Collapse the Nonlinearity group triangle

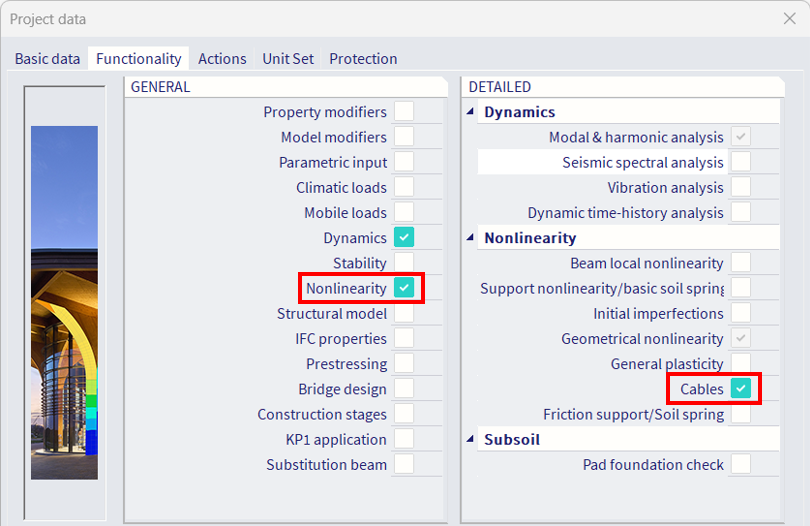coord(470,237)
